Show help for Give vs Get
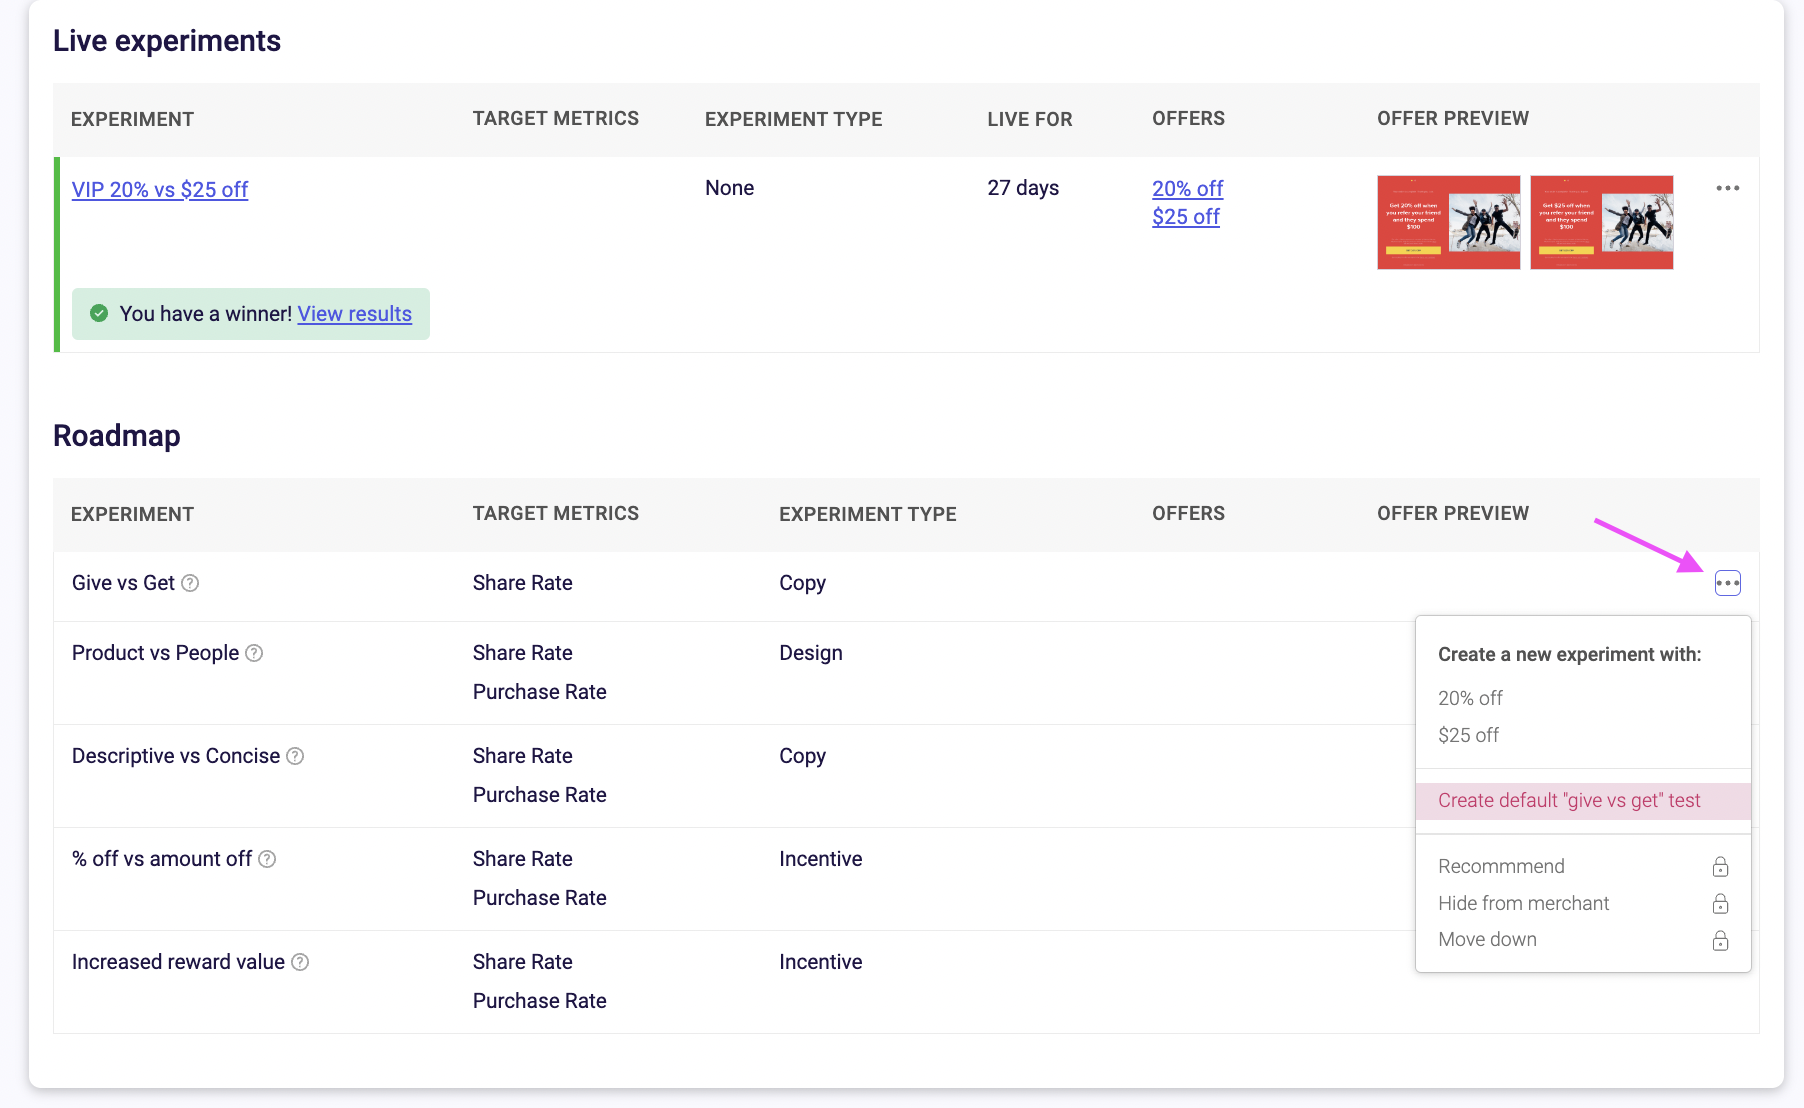Viewport: 1804px width, 1108px height. point(190,583)
